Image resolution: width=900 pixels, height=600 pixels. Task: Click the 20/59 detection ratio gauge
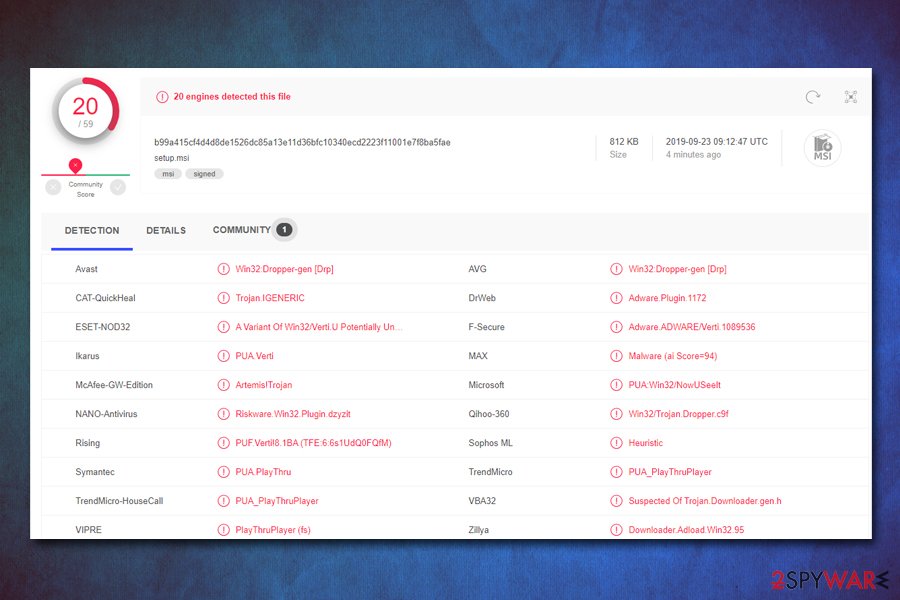86,111
